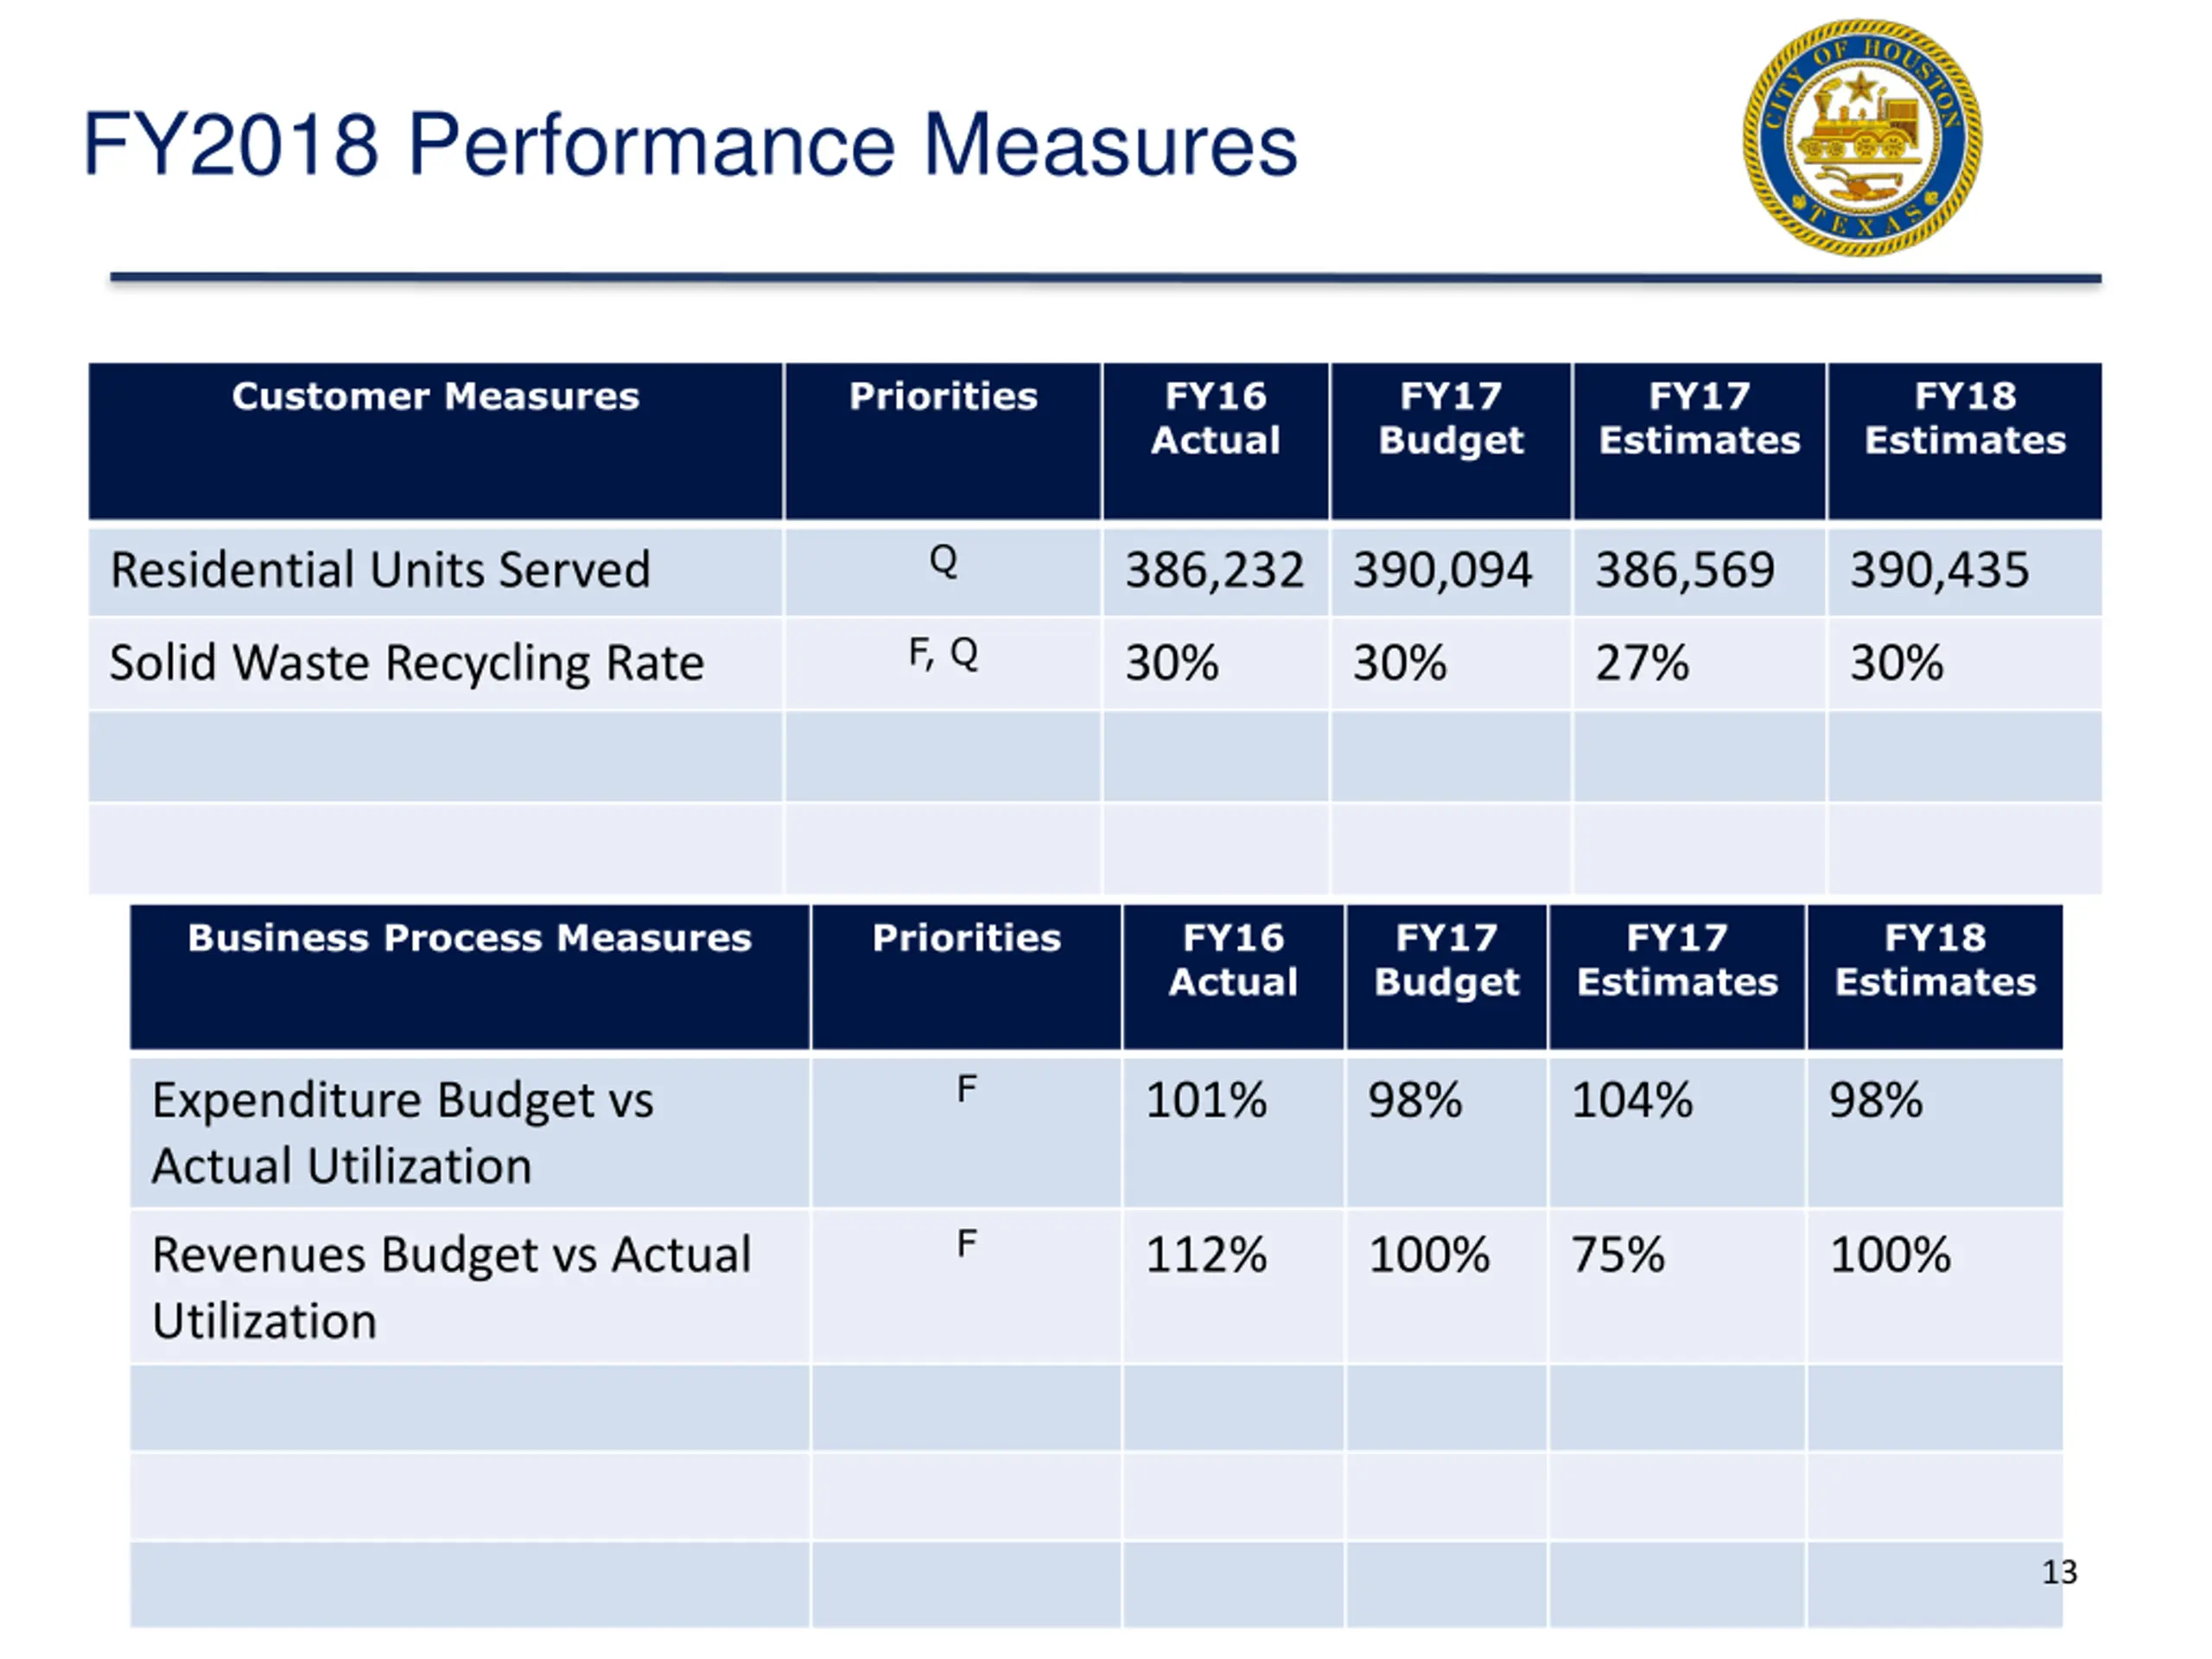2212x1659 pixels.
Task: Click the FY18 Estimates header in Customer table
Action: [1964, 441]
